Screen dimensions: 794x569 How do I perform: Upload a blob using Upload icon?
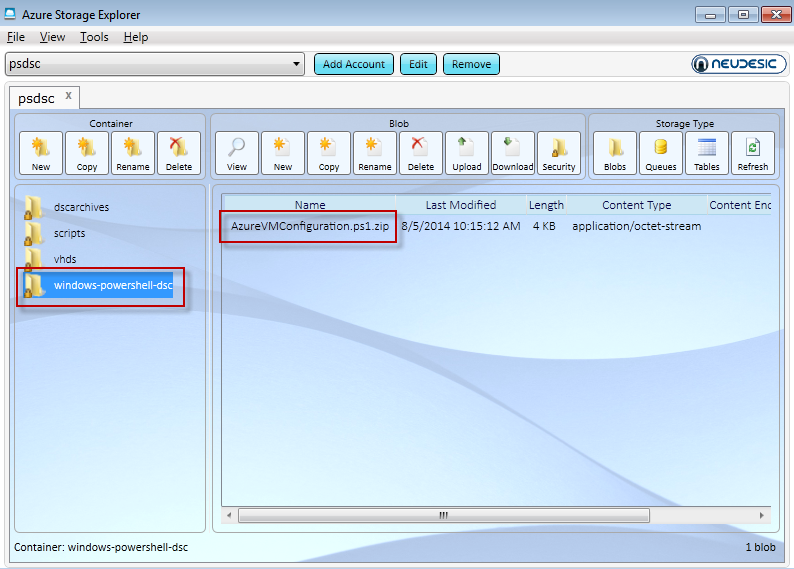pyautogui.click(x=467, y=153)
